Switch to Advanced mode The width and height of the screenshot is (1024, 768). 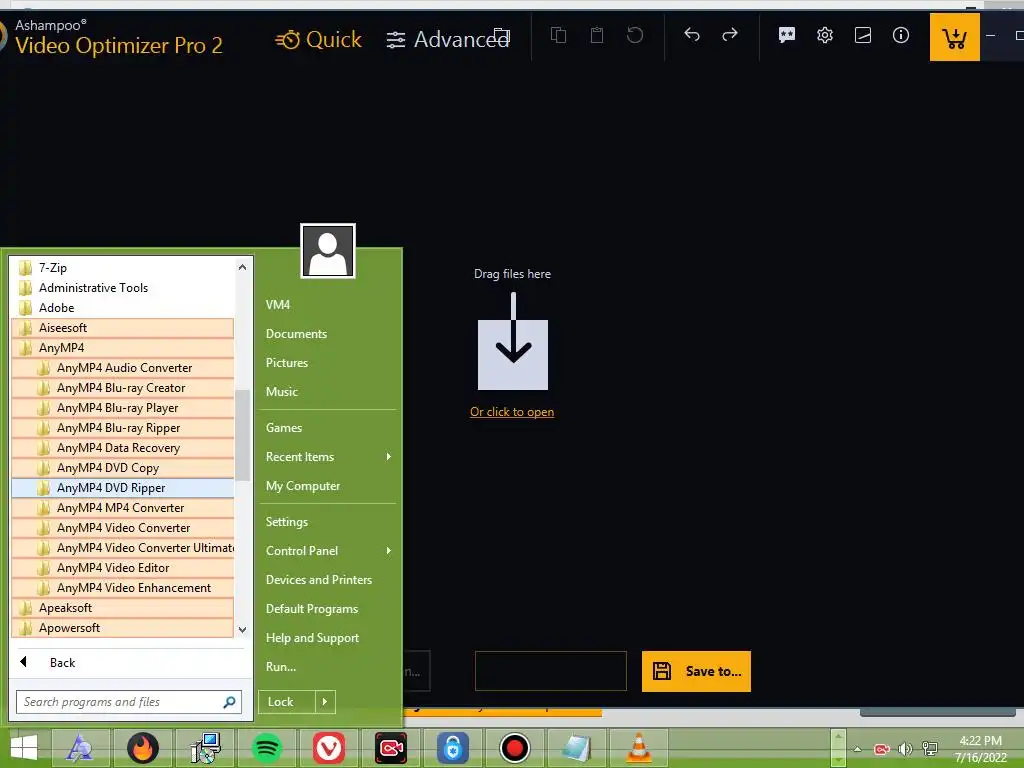tap(448, 40)
